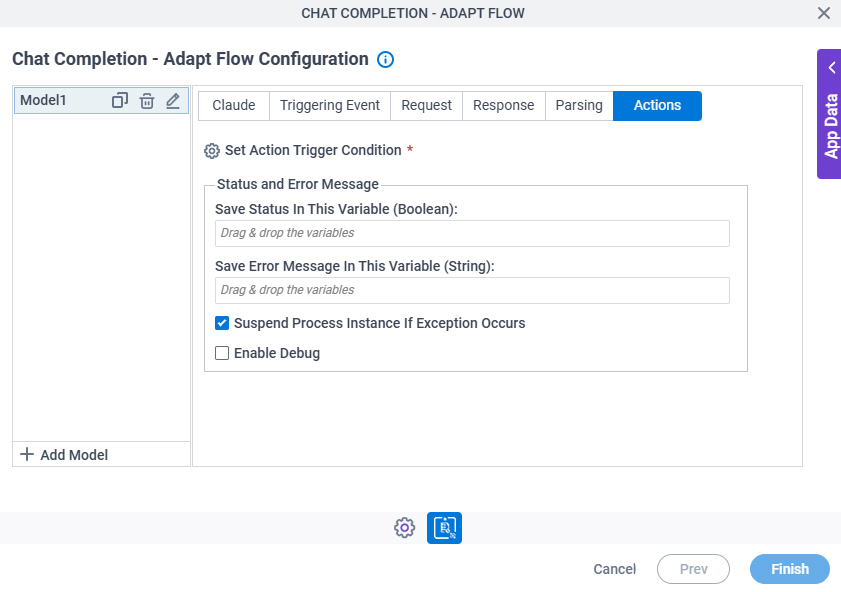This screenshot has width=841, height=592.
Task: Expand the App Data side panel
Action: click(x=829, y=114)
